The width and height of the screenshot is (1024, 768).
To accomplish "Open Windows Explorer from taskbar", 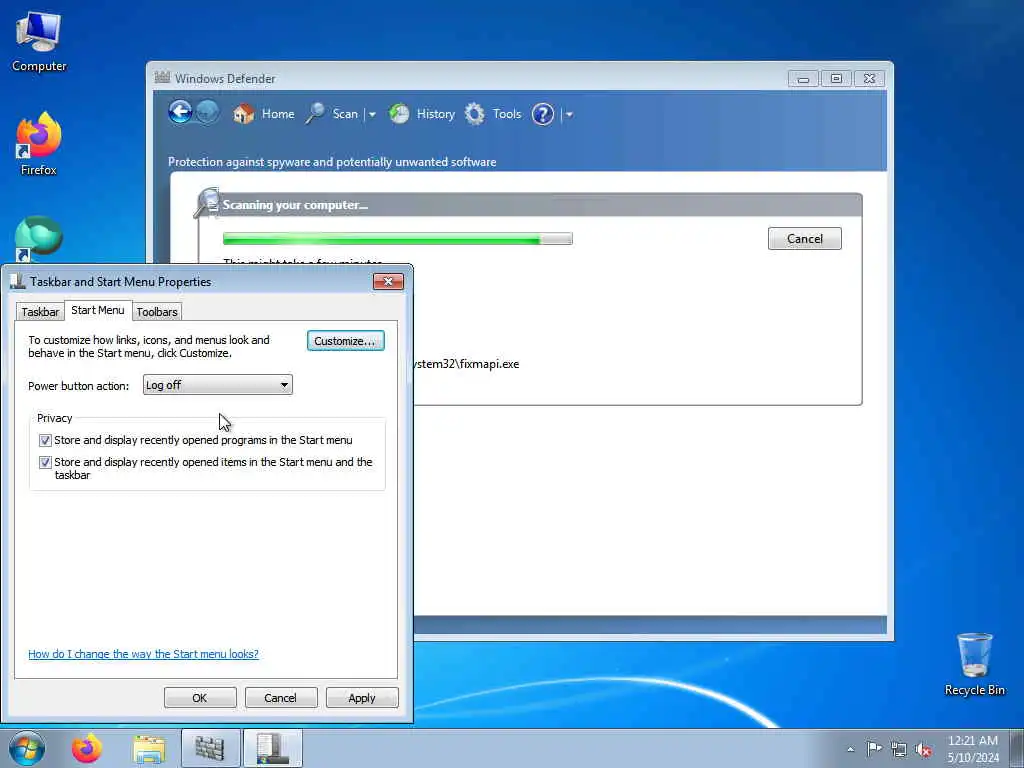I will [149, 748].
